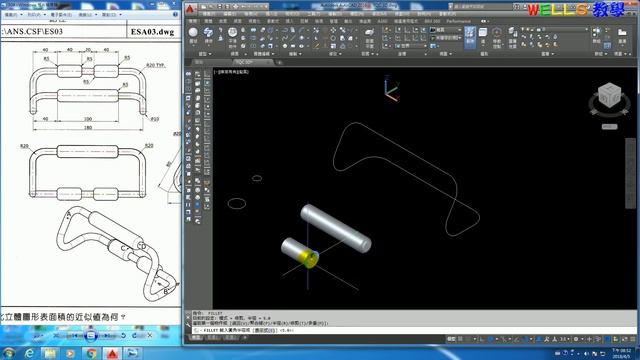
Task: Click rotate counterclockwise in photo viewer
Action: [x=123, y=335]
